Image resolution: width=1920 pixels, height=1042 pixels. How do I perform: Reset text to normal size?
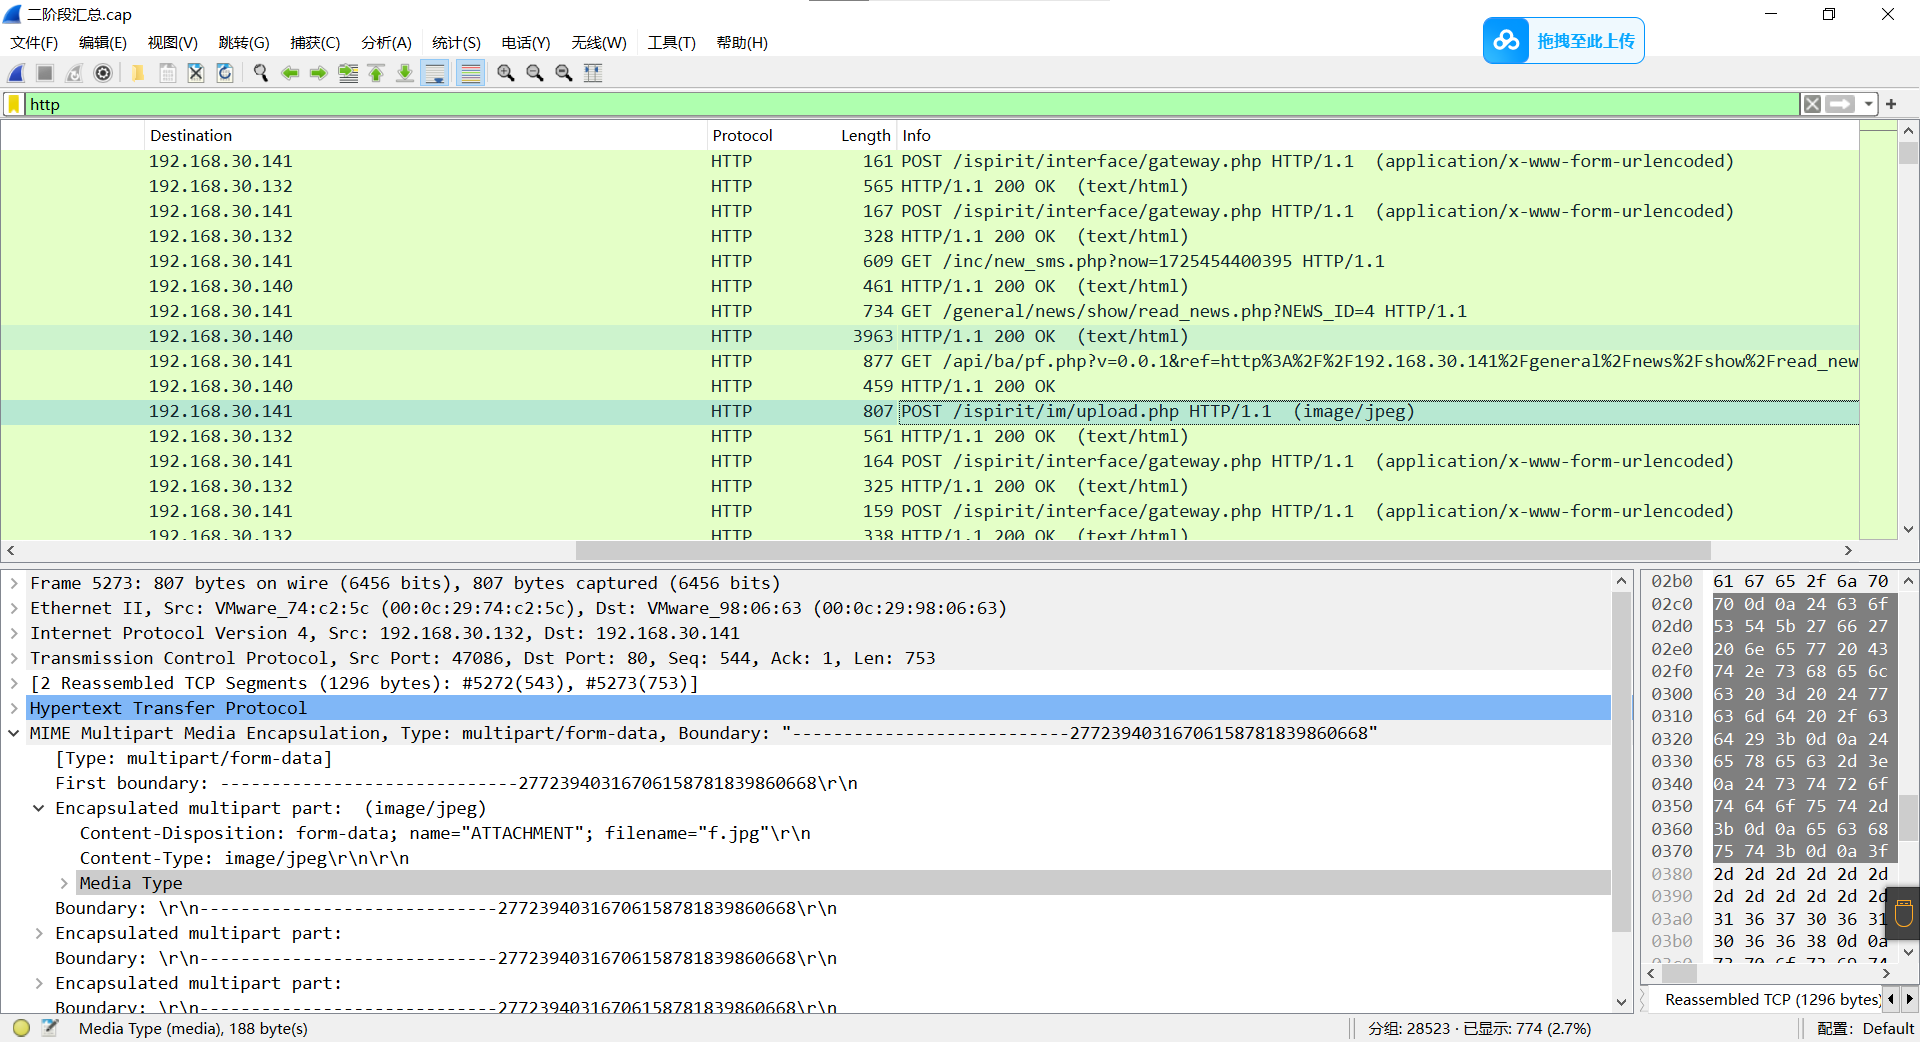(564, 73)
